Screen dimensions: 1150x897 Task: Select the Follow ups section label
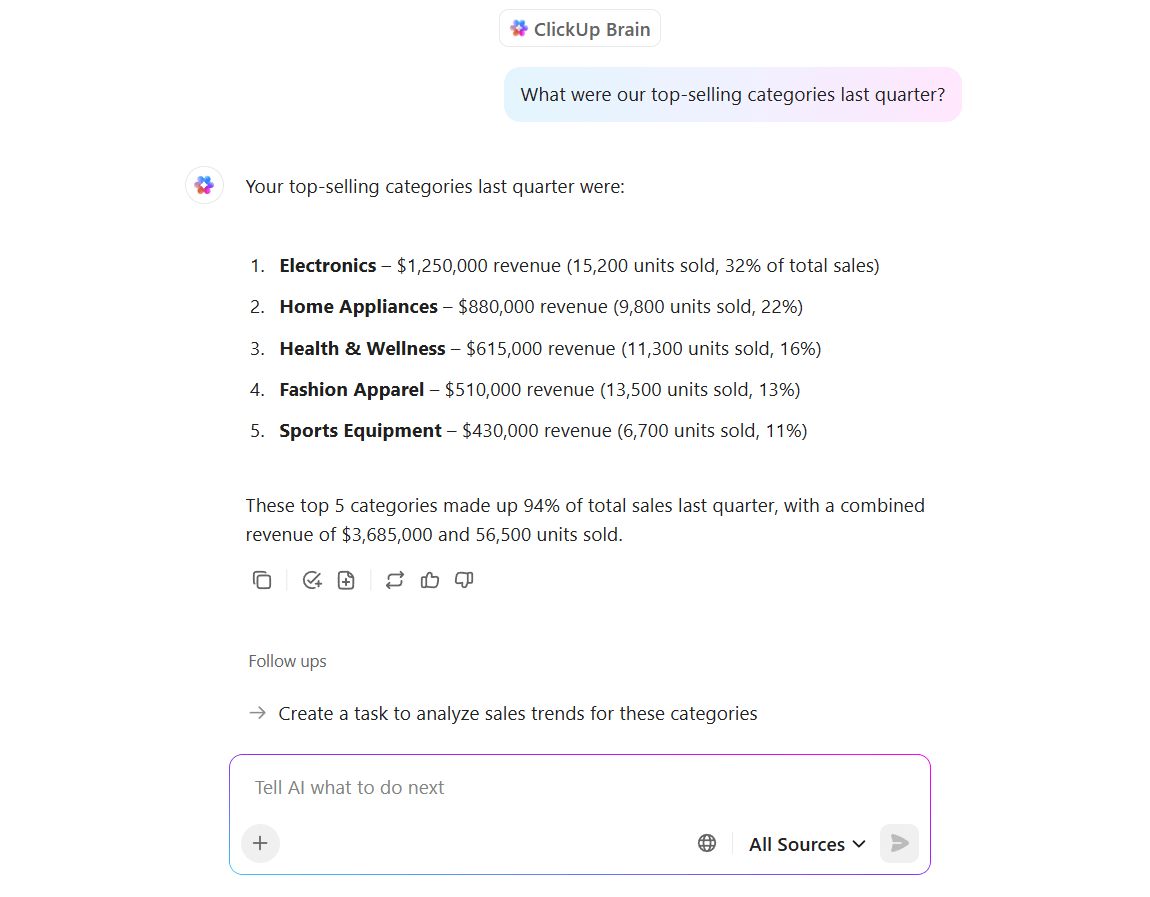click(x=287, y=661)
